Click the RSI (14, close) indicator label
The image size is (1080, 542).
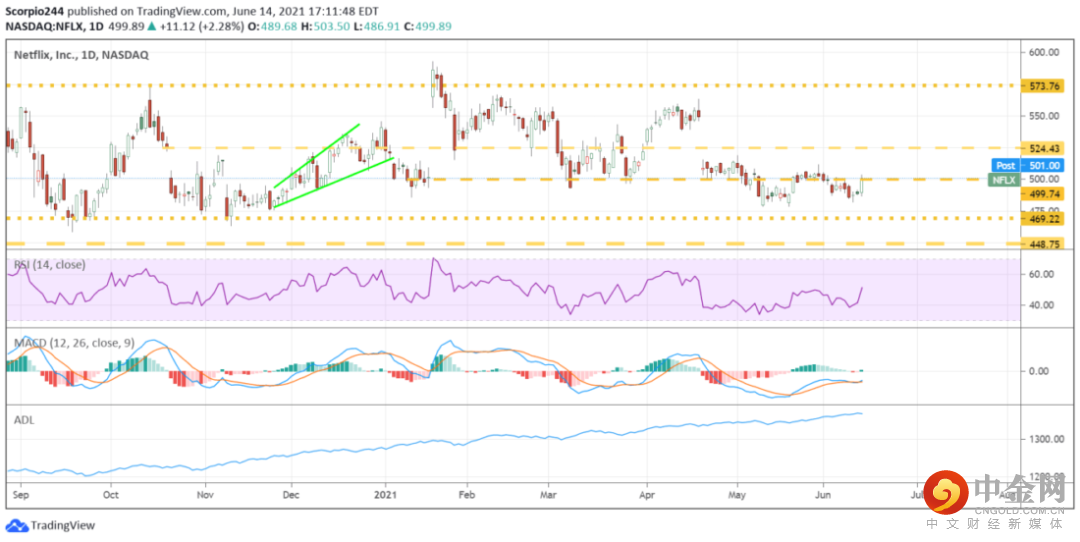48,264
